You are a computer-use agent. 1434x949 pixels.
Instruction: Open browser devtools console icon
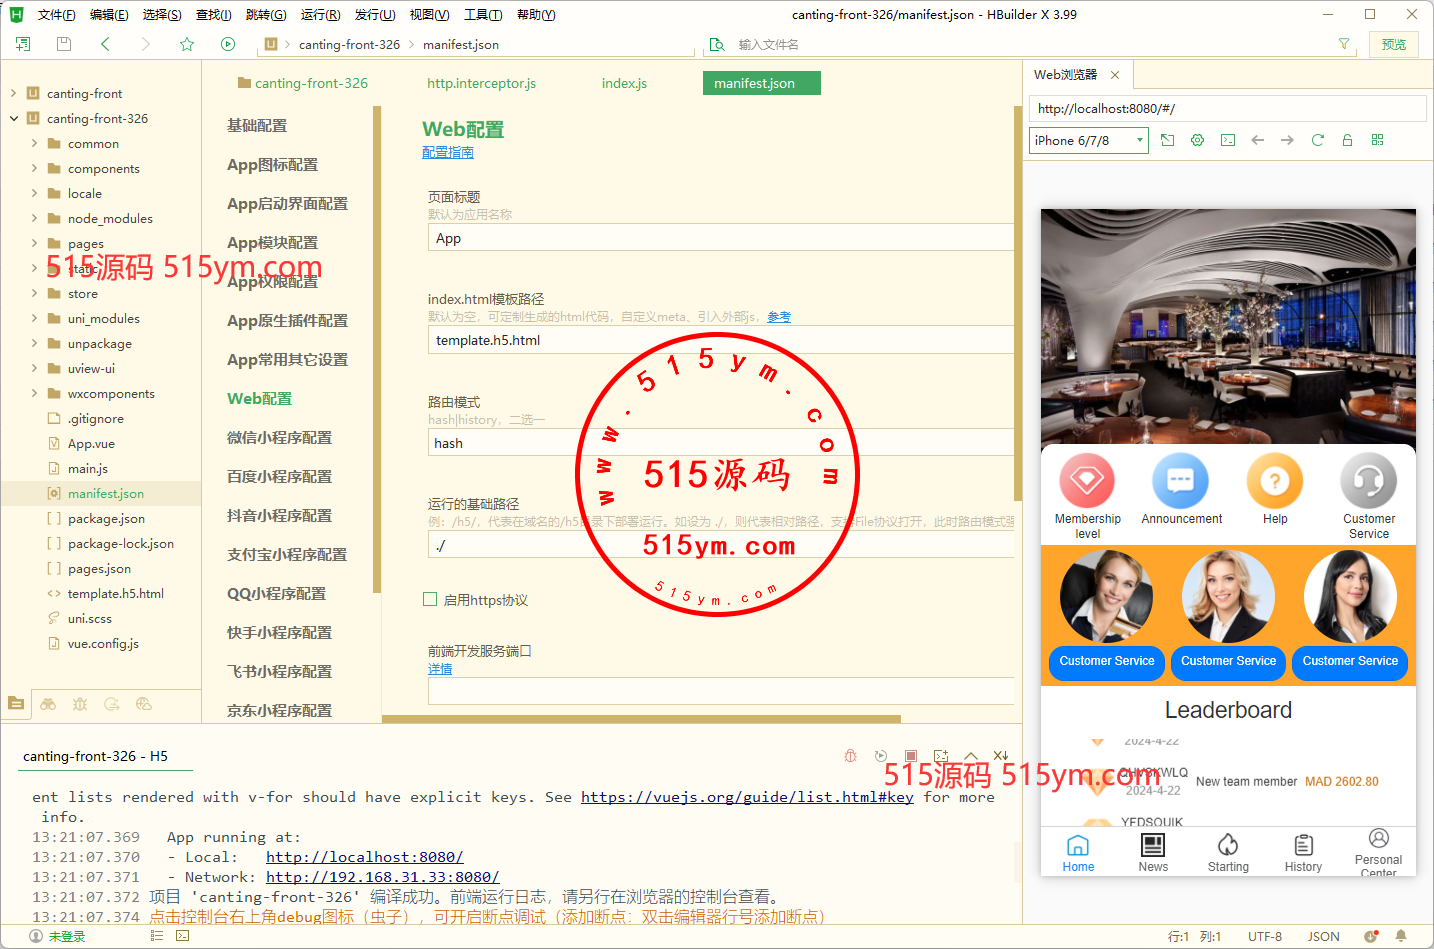point(1228,140)
